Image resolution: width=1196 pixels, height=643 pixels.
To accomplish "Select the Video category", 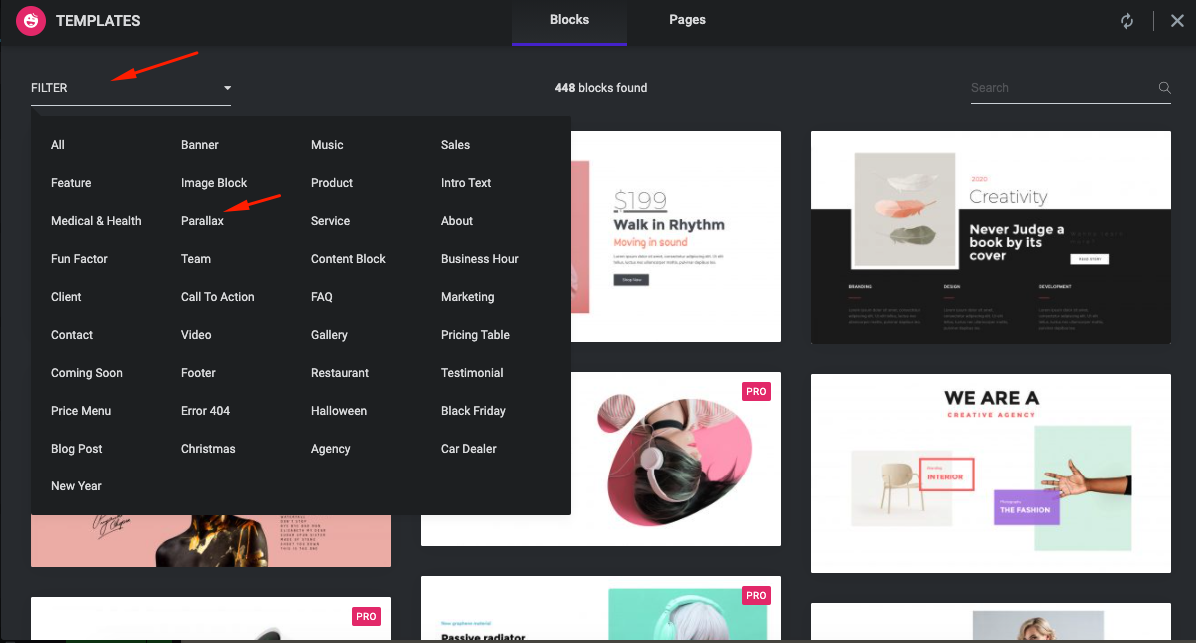I will click(196, 335).
